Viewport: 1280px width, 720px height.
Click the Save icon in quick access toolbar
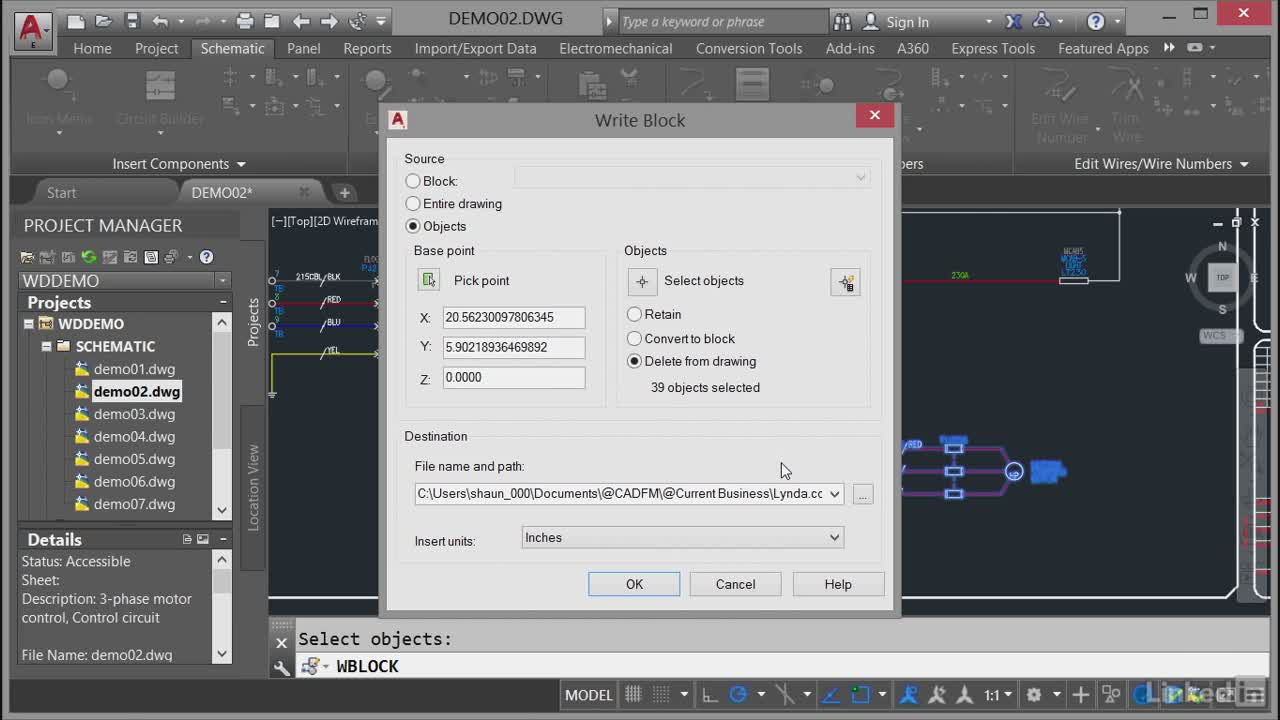[x=133, y=21]
